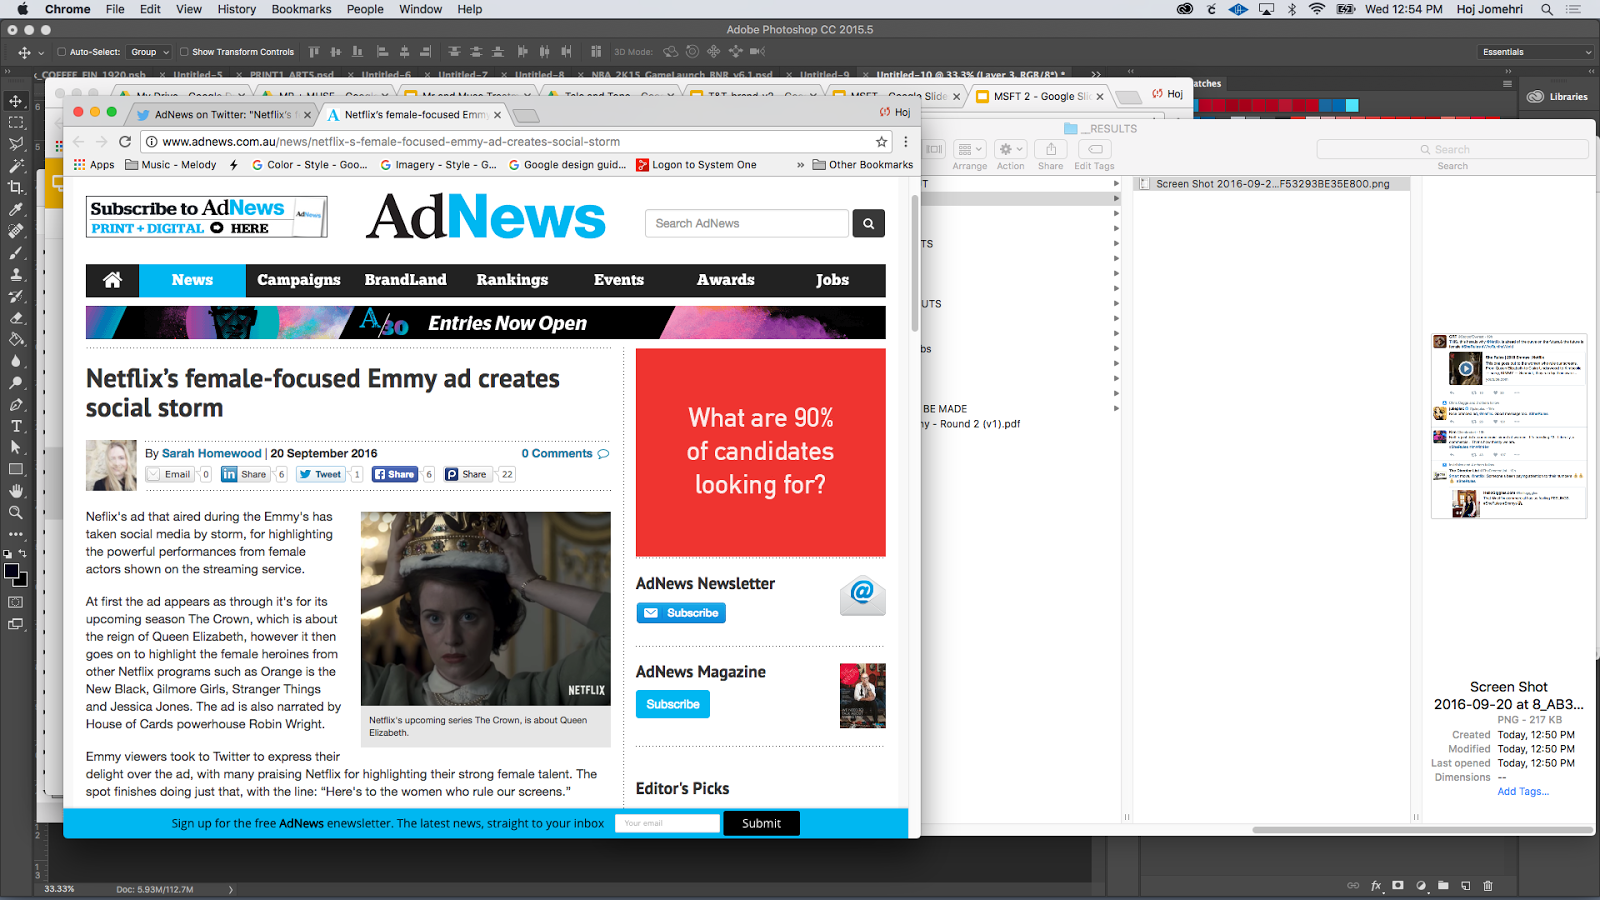Select the Rectangular Marquee tool
This screenshot has width=1600, height=900.
point(16,122)
